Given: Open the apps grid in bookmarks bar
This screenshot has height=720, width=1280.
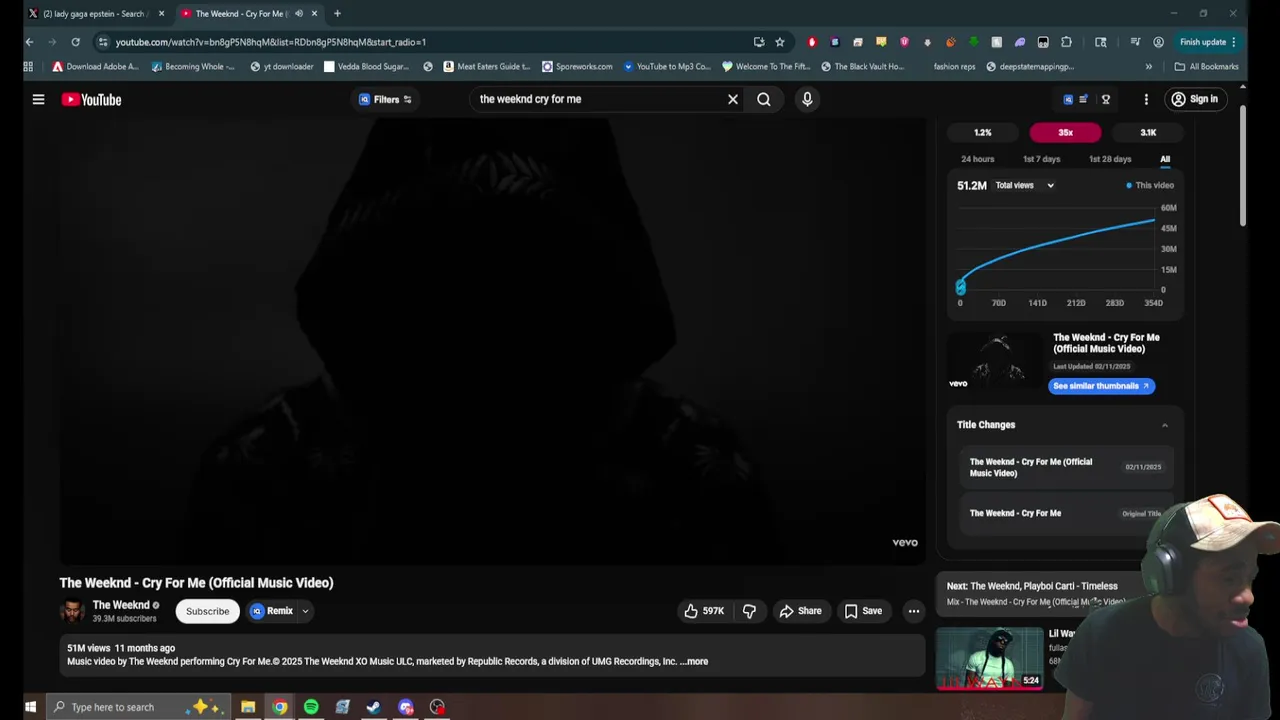Looking at the screenshot, I should 28,67.
